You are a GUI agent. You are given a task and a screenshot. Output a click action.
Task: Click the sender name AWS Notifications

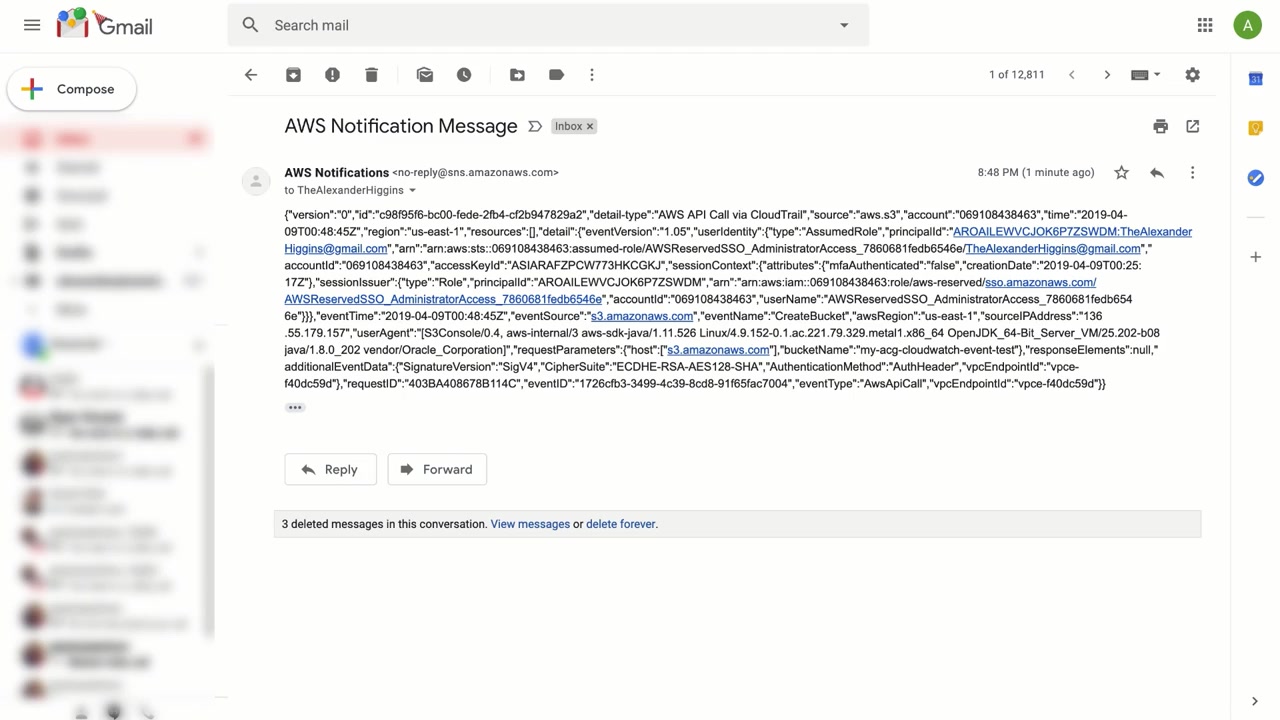coord(336,172)
